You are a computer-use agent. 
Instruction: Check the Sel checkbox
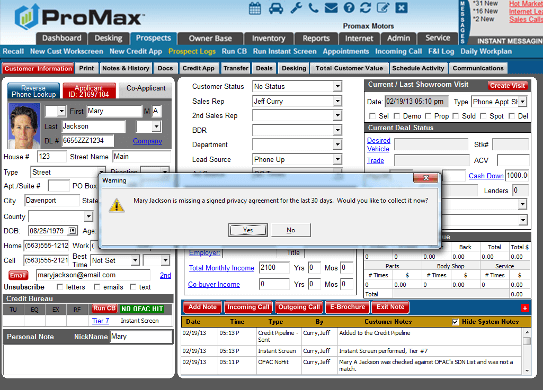coord(372,116)
